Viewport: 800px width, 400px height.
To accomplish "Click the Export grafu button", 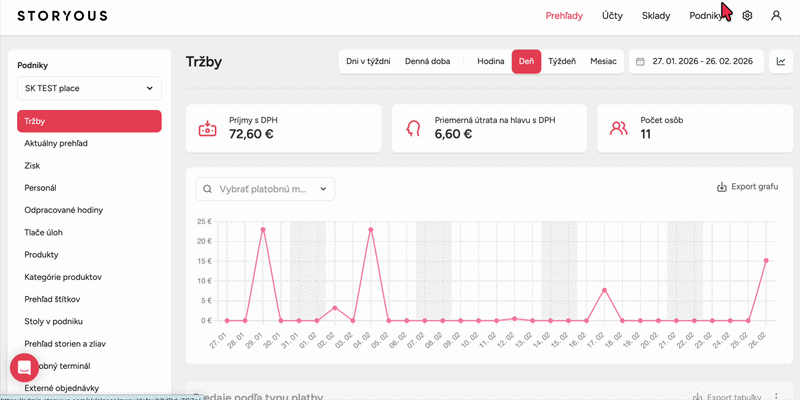I will pyautogui.click(x=747, y=187).
